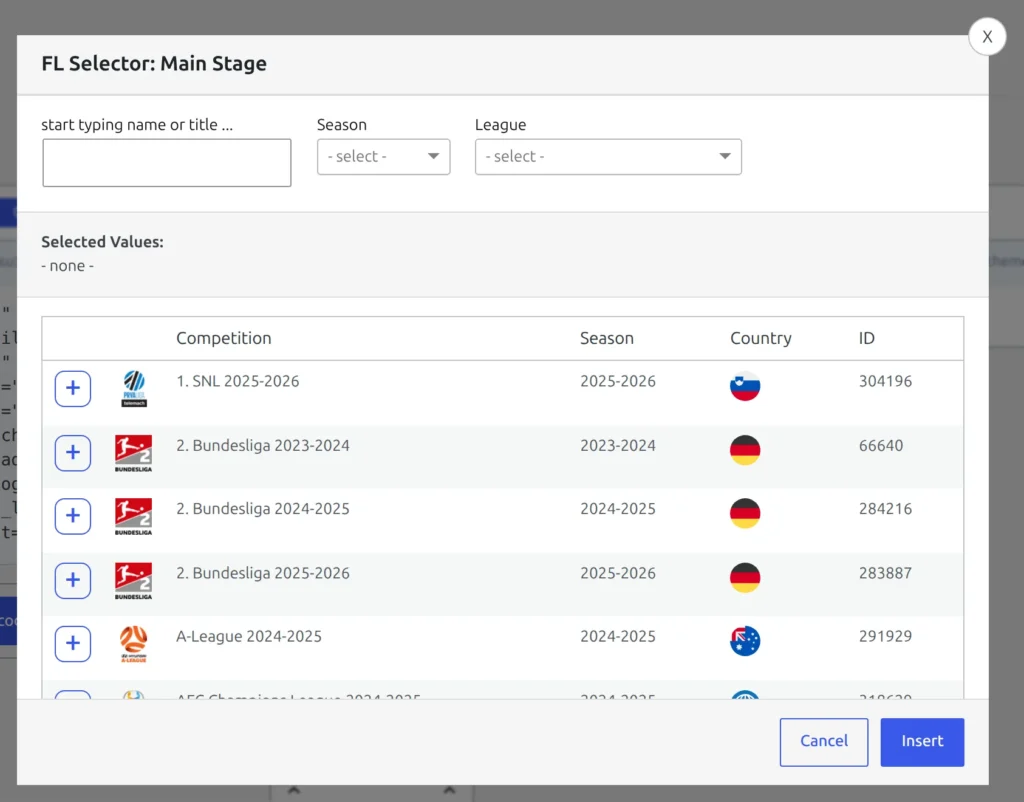Click the Germany flag in the 66640 row
This screenshot has height=802, width=1024.
(745, 450)
